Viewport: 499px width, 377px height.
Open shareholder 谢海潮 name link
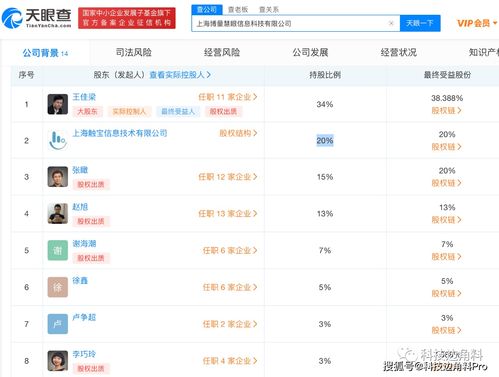tap(84, 243)
